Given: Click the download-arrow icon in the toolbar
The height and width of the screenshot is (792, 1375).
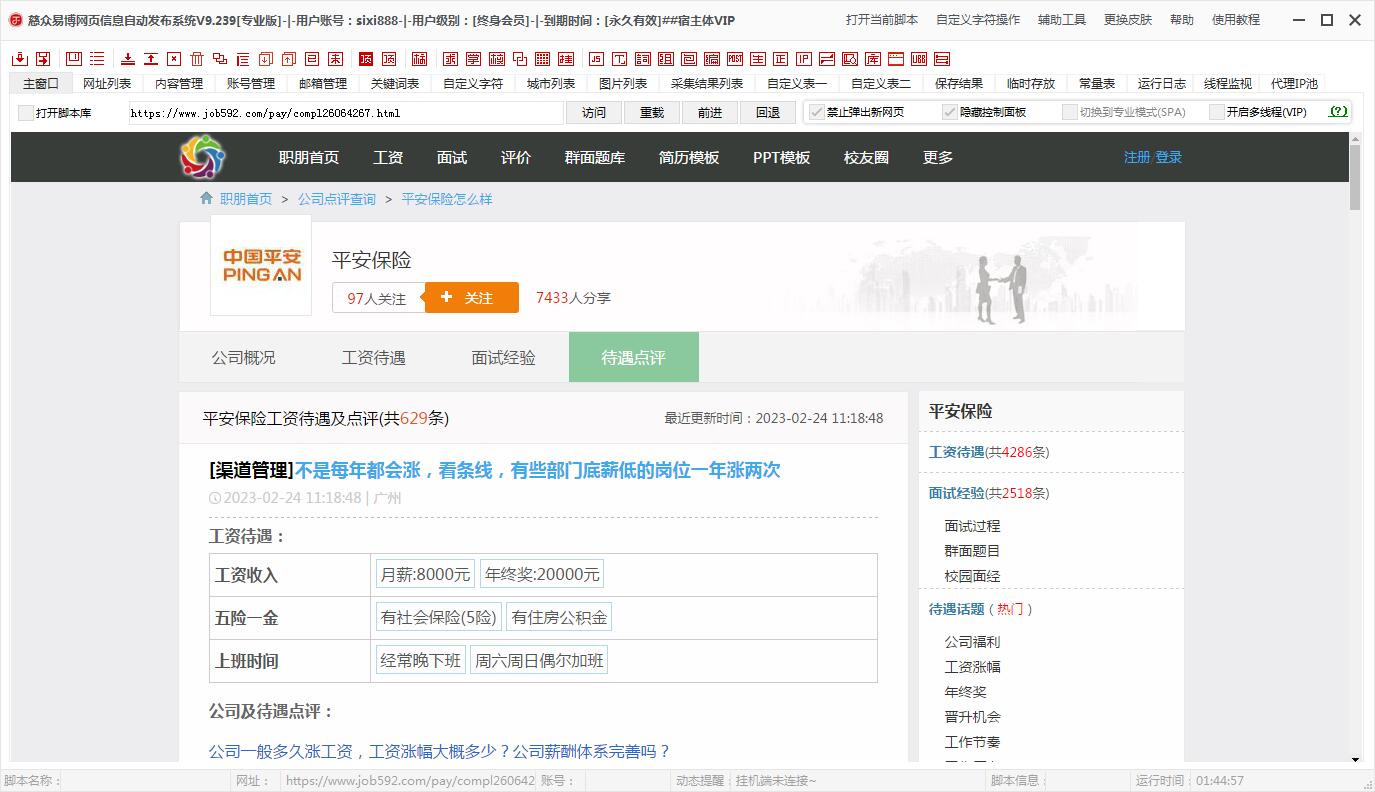Looking at the screenshot, I should pyautogui.click(x=128, y=58).
